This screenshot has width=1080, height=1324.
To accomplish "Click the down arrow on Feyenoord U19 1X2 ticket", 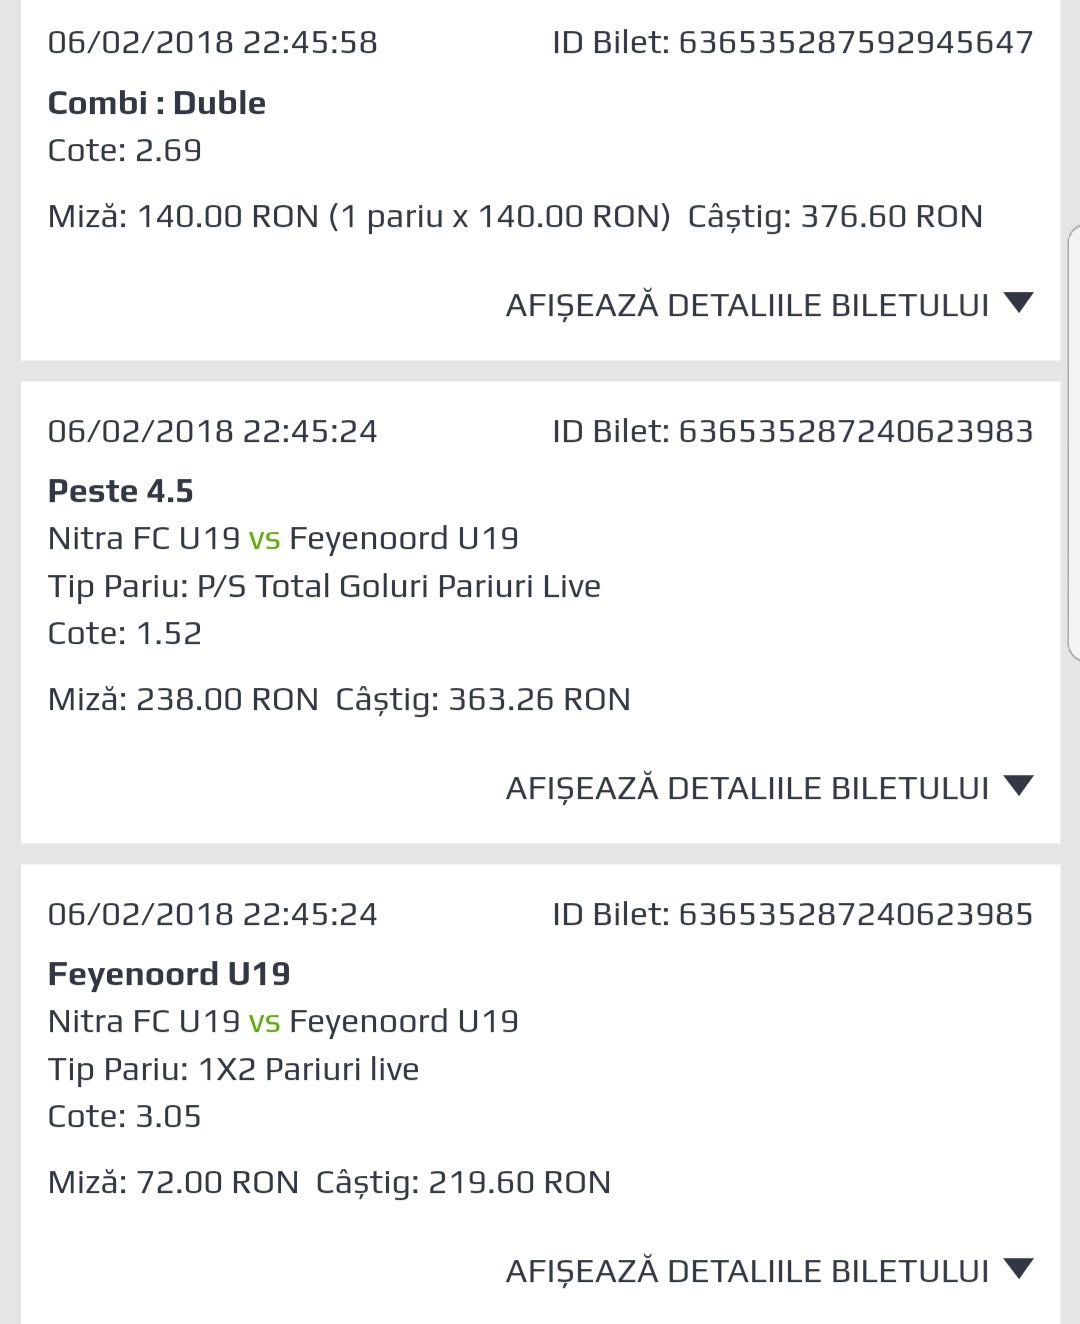I will (x=1018, y=1268).
